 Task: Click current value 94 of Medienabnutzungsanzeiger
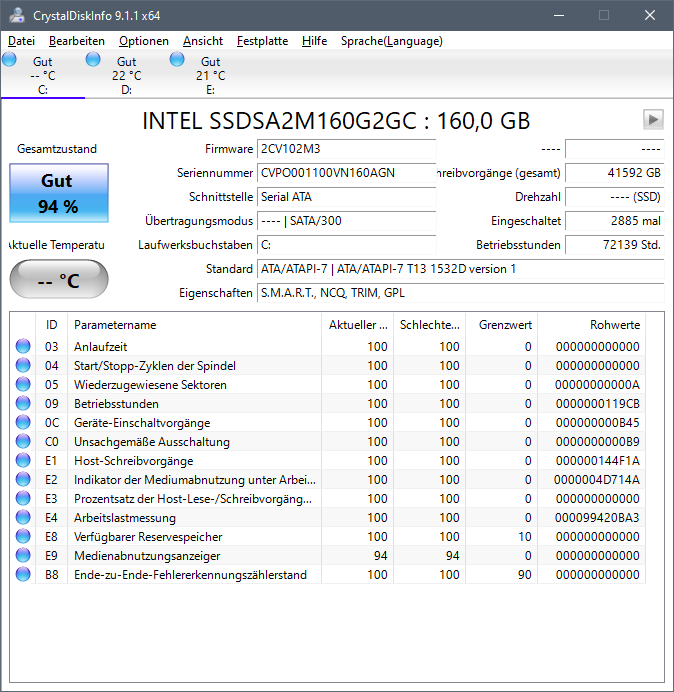(x=380, y=556)
